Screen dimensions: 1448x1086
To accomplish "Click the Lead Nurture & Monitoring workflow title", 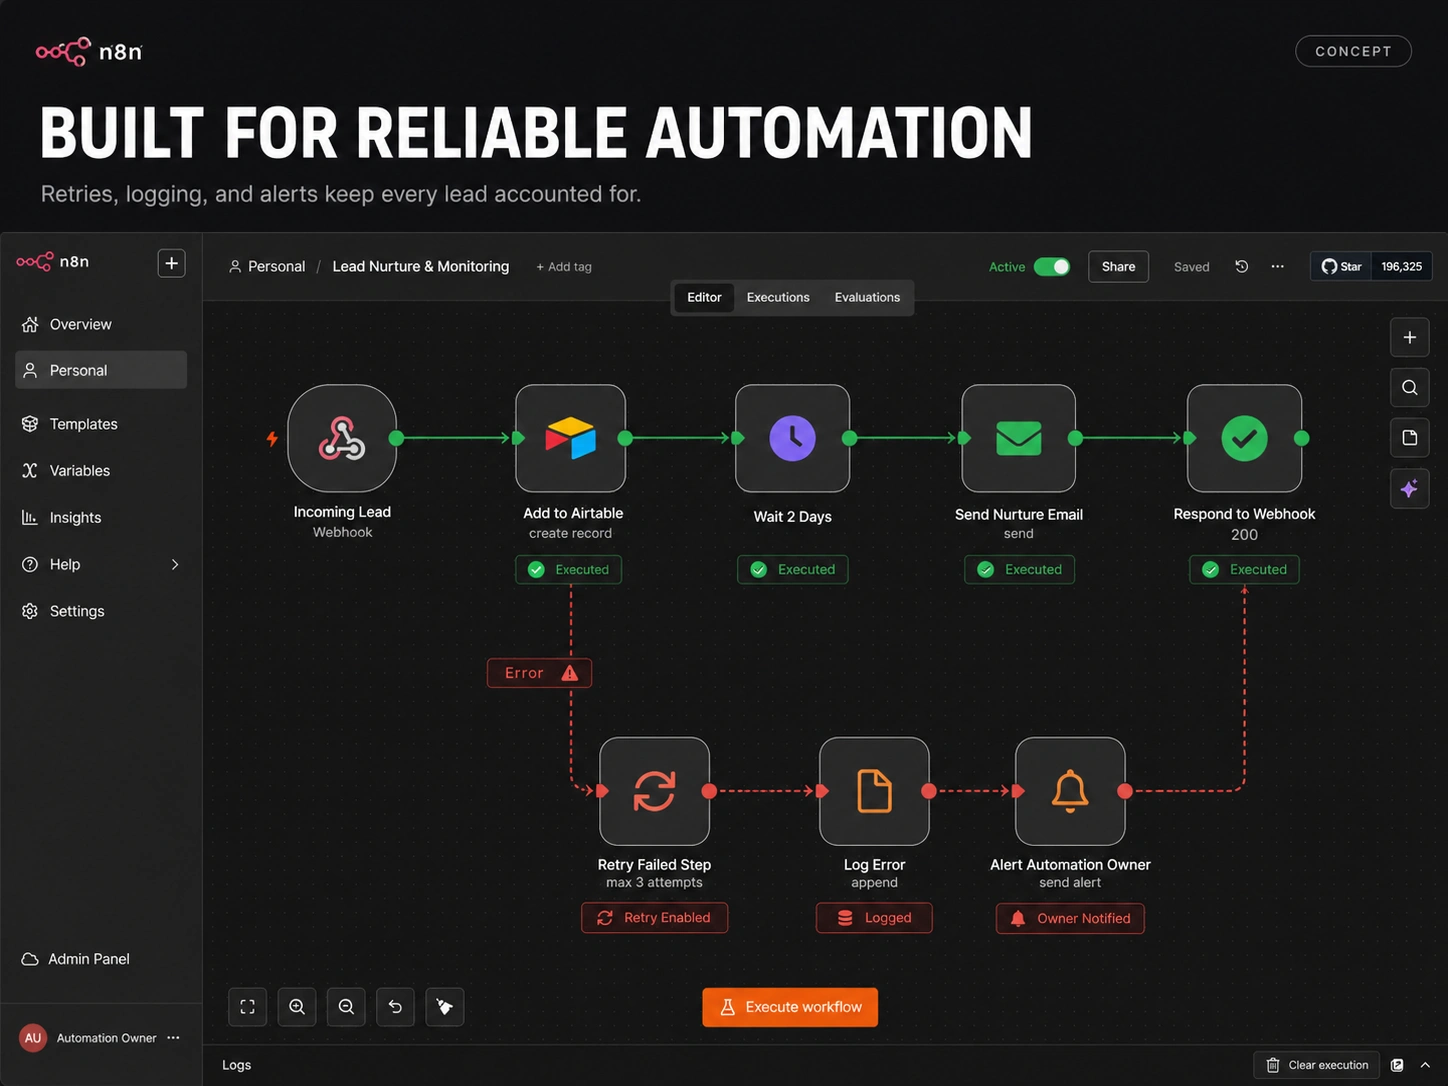I will [x=421, y=267].
